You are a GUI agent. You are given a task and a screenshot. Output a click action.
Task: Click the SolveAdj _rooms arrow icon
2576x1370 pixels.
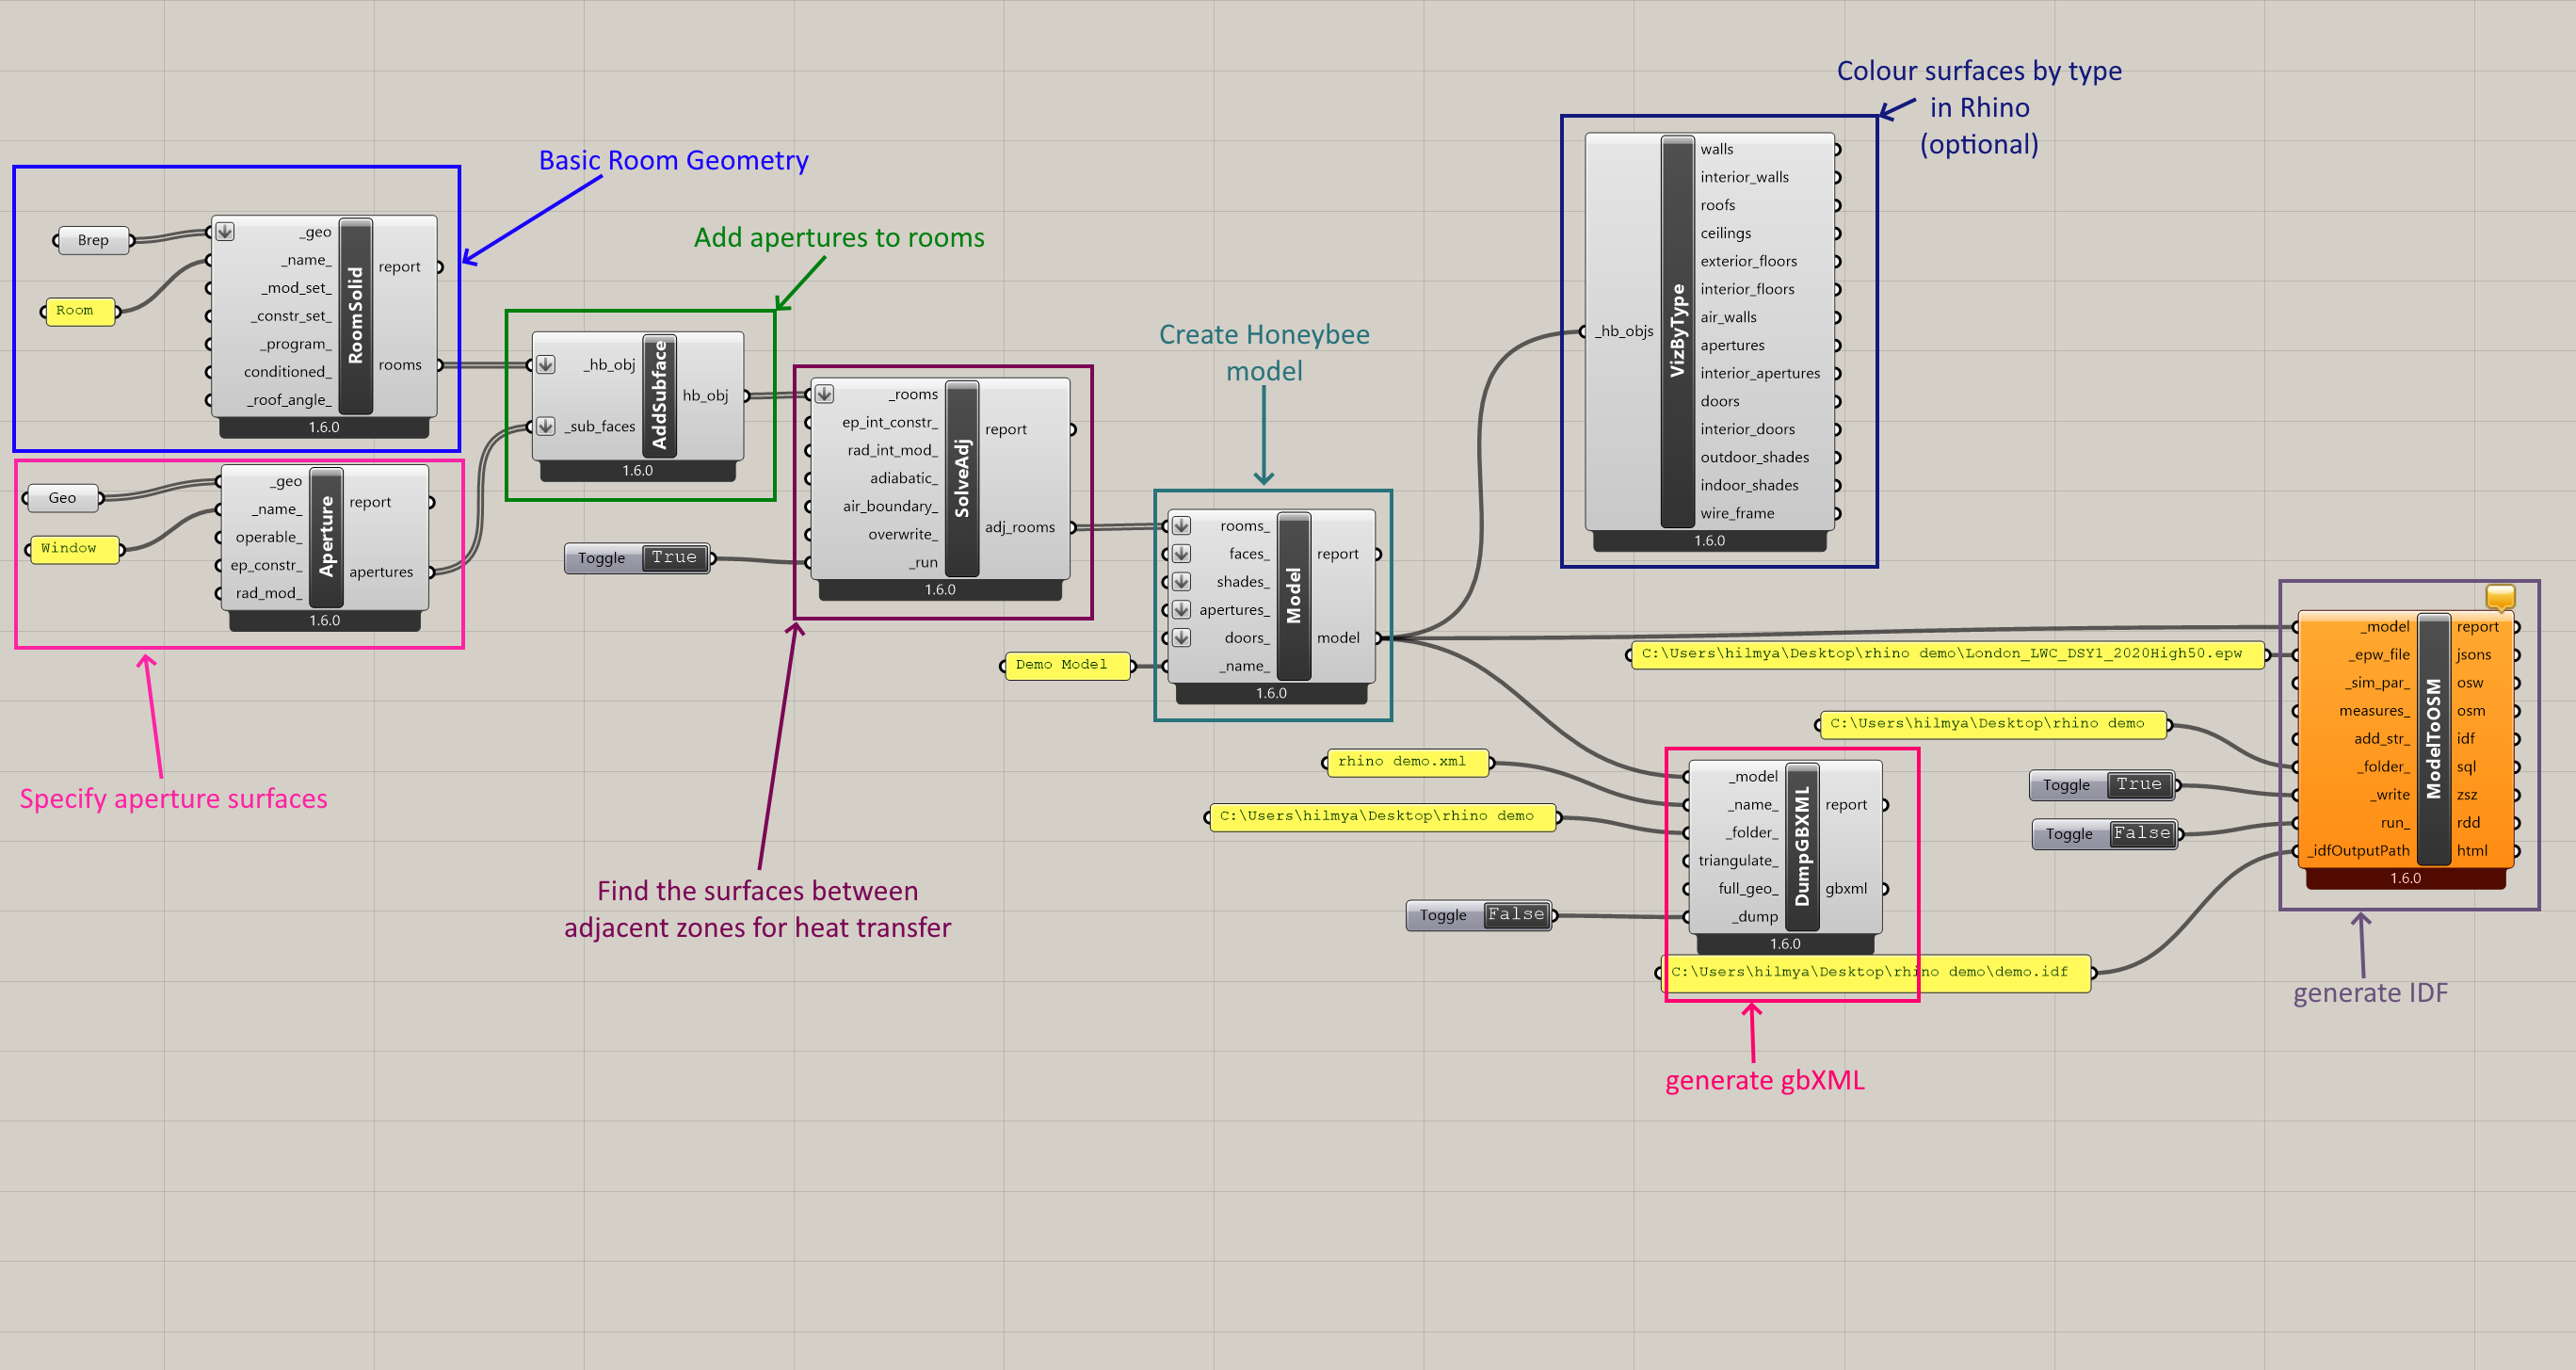tap(824, 394)
